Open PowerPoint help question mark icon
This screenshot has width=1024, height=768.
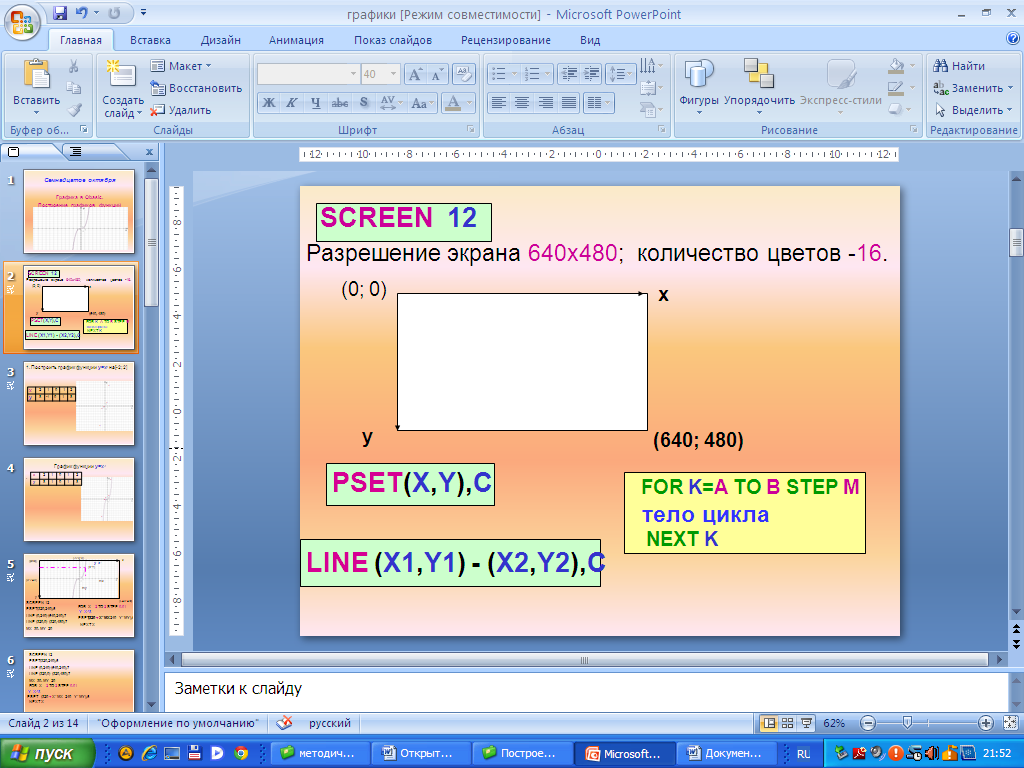(x=1012, y=39)
